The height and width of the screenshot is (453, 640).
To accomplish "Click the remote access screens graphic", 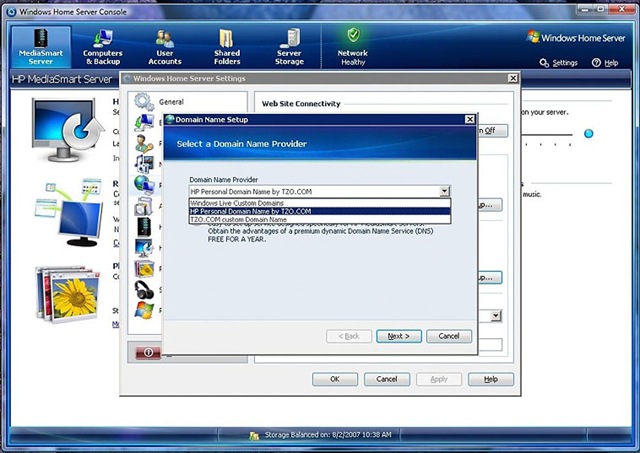I will [x=69, y=212].
